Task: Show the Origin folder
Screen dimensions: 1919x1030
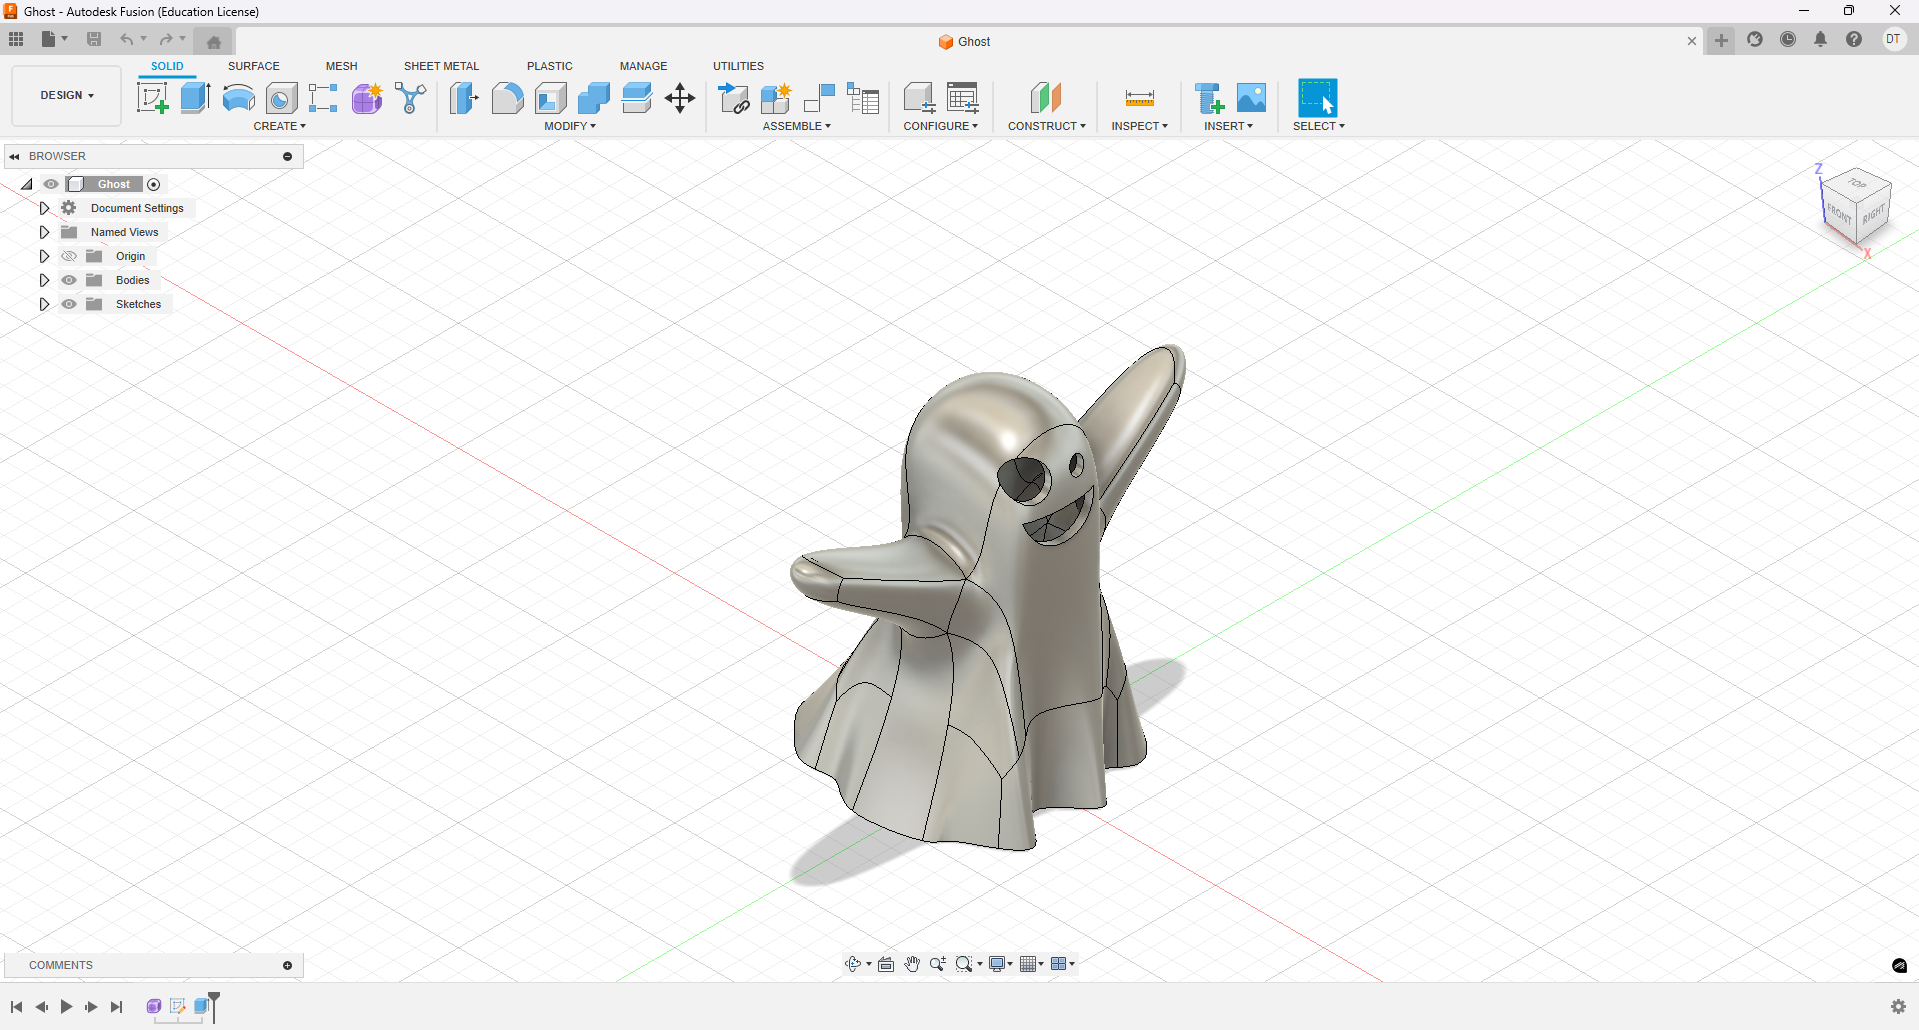Action: click(x=68, y=256)
